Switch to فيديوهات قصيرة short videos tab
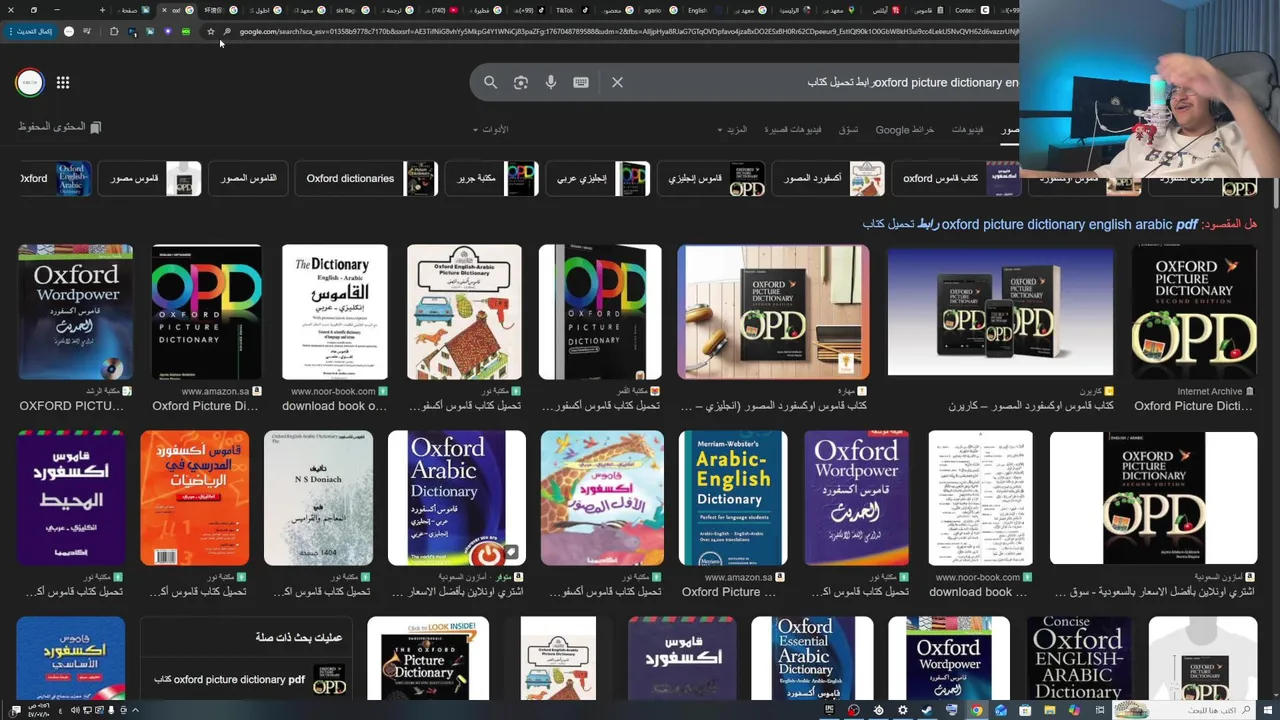Image resolution: width=1280 pixels, height=720 pixels. coord(792,129)
